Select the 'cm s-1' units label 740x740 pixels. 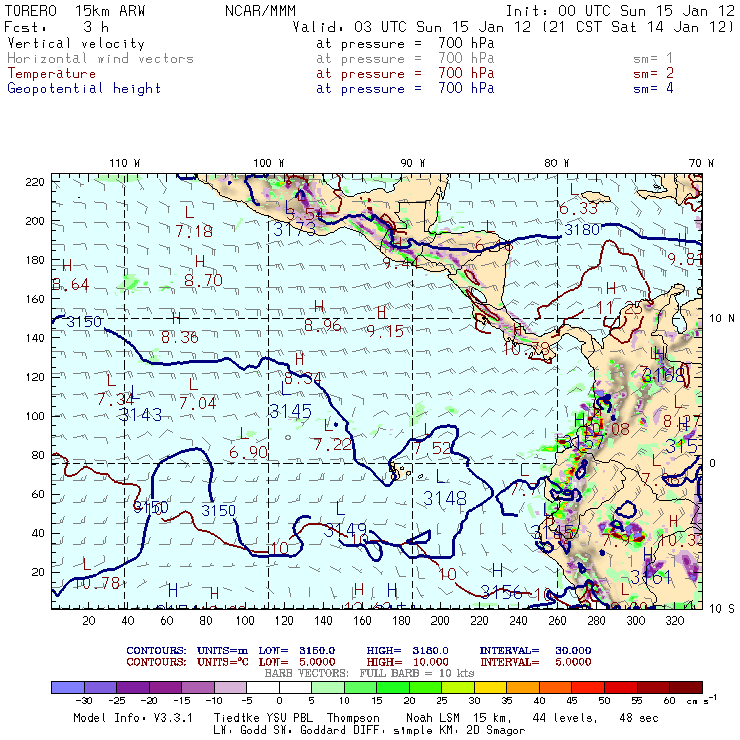(702, 699)
